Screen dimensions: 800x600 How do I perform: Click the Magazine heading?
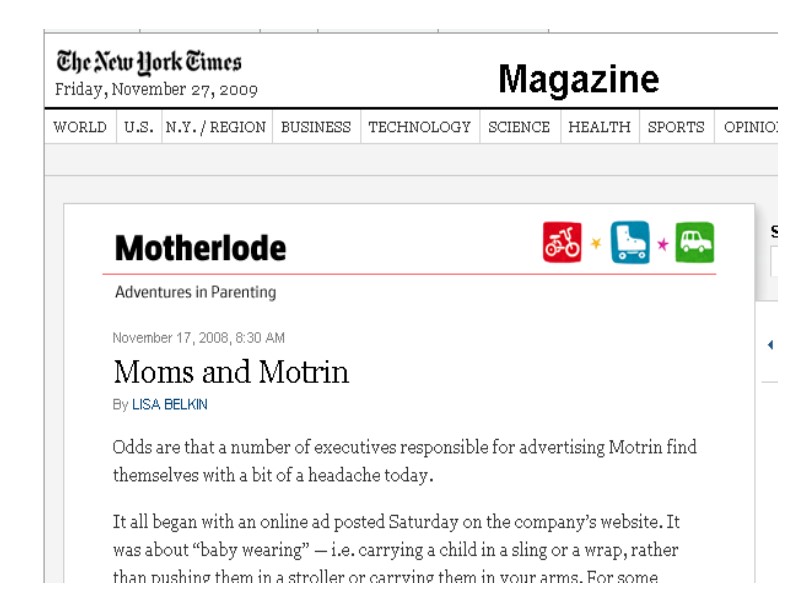[579, 78]
